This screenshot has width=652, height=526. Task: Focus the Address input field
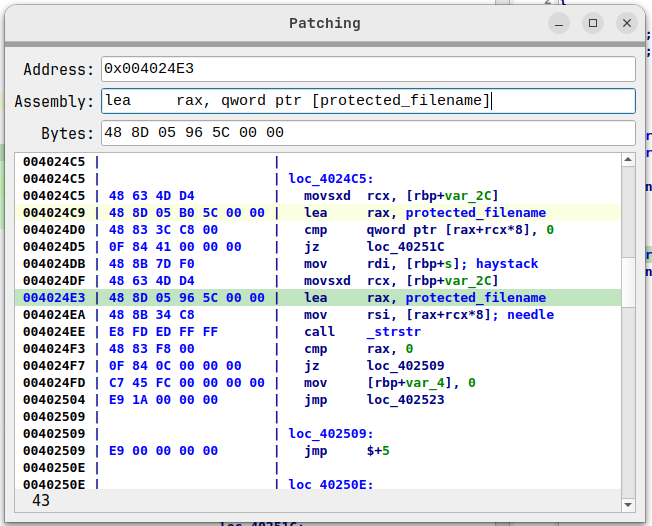coord(368,69)
